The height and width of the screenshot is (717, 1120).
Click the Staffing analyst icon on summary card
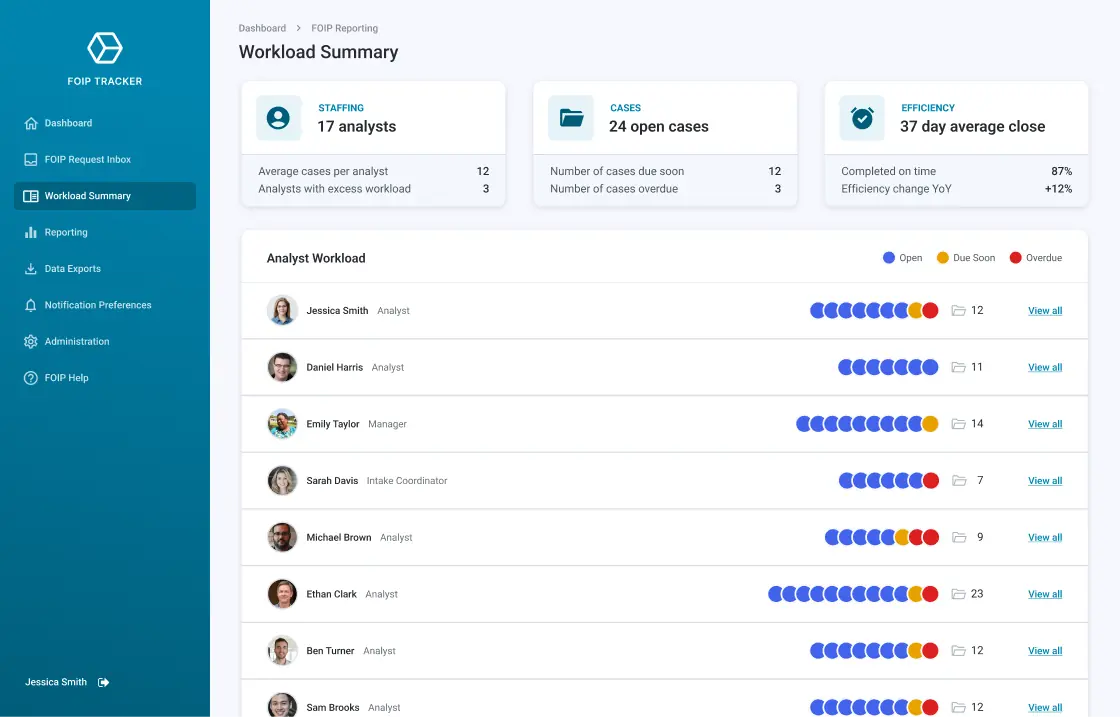click(x=278, y=118)
